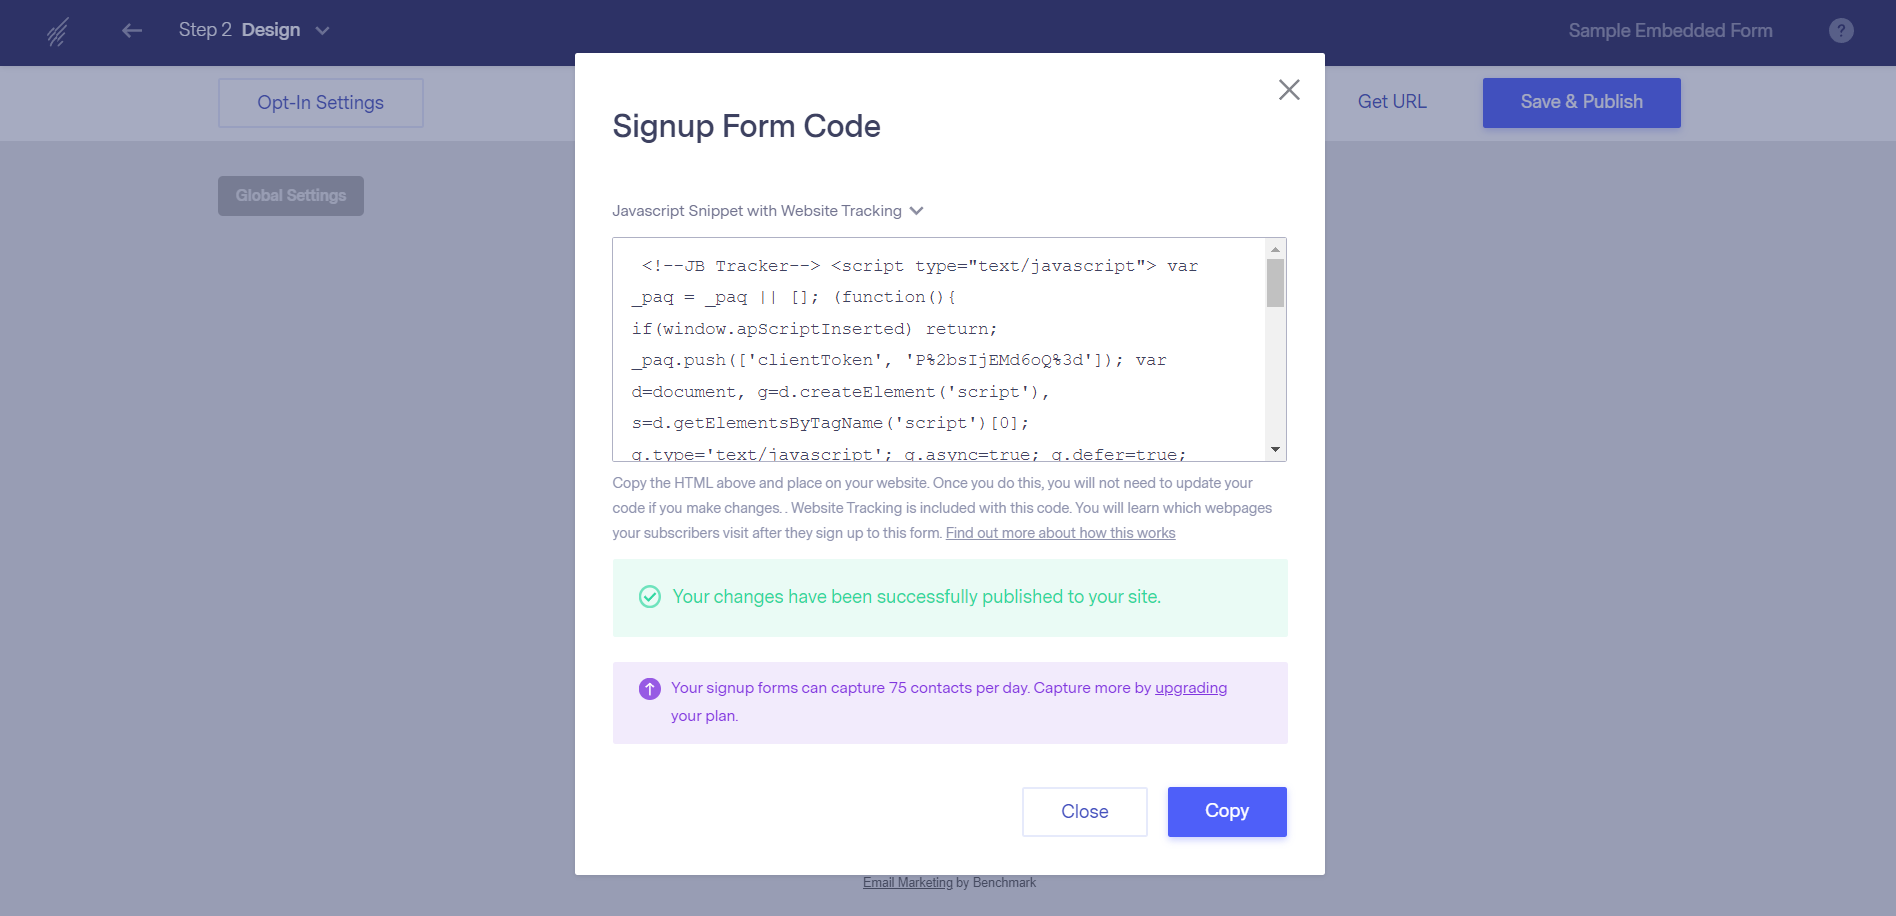Open Global Settings
The width and height of the screenshot is (1896, 916).
pyautogui.click(x=291, y=196)
